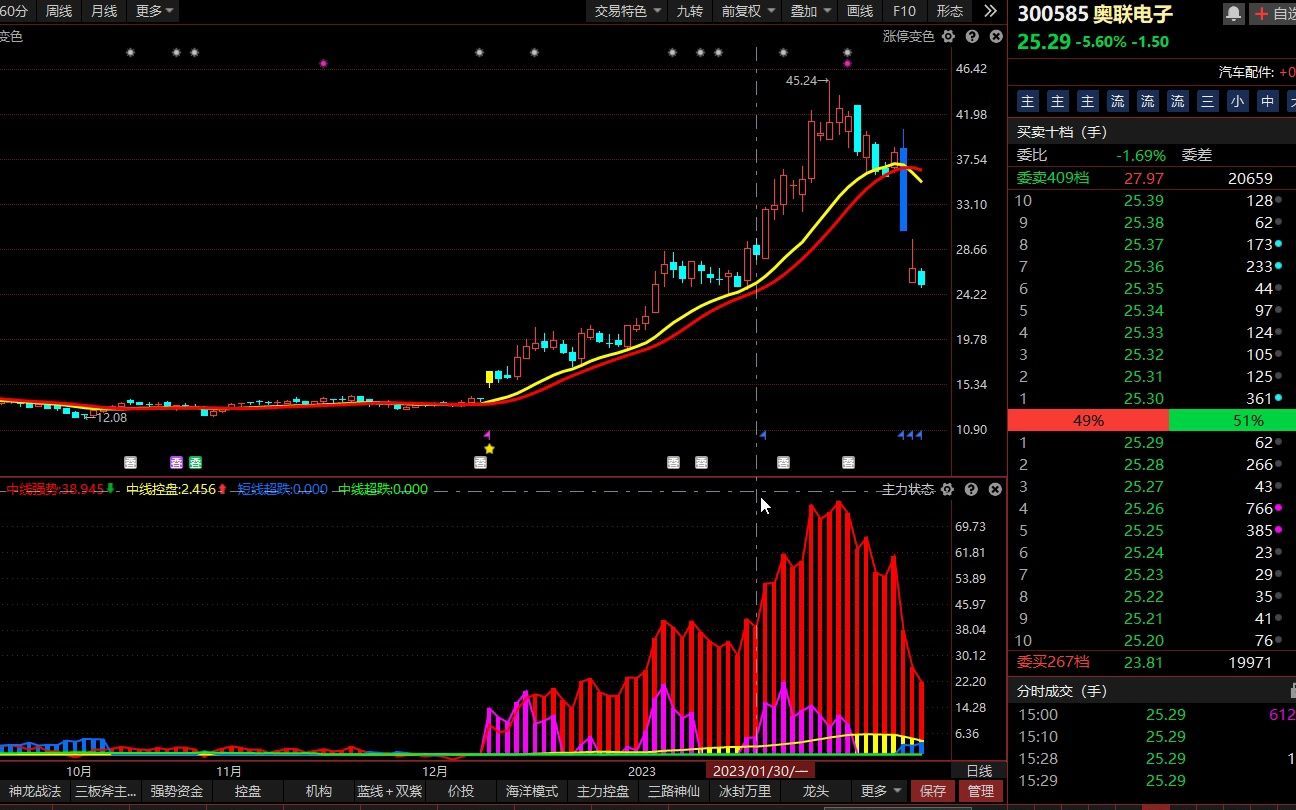Click the 委卖409档 summary row
The height and width of the screenshot is (810, 1296).
(1152, 178)
